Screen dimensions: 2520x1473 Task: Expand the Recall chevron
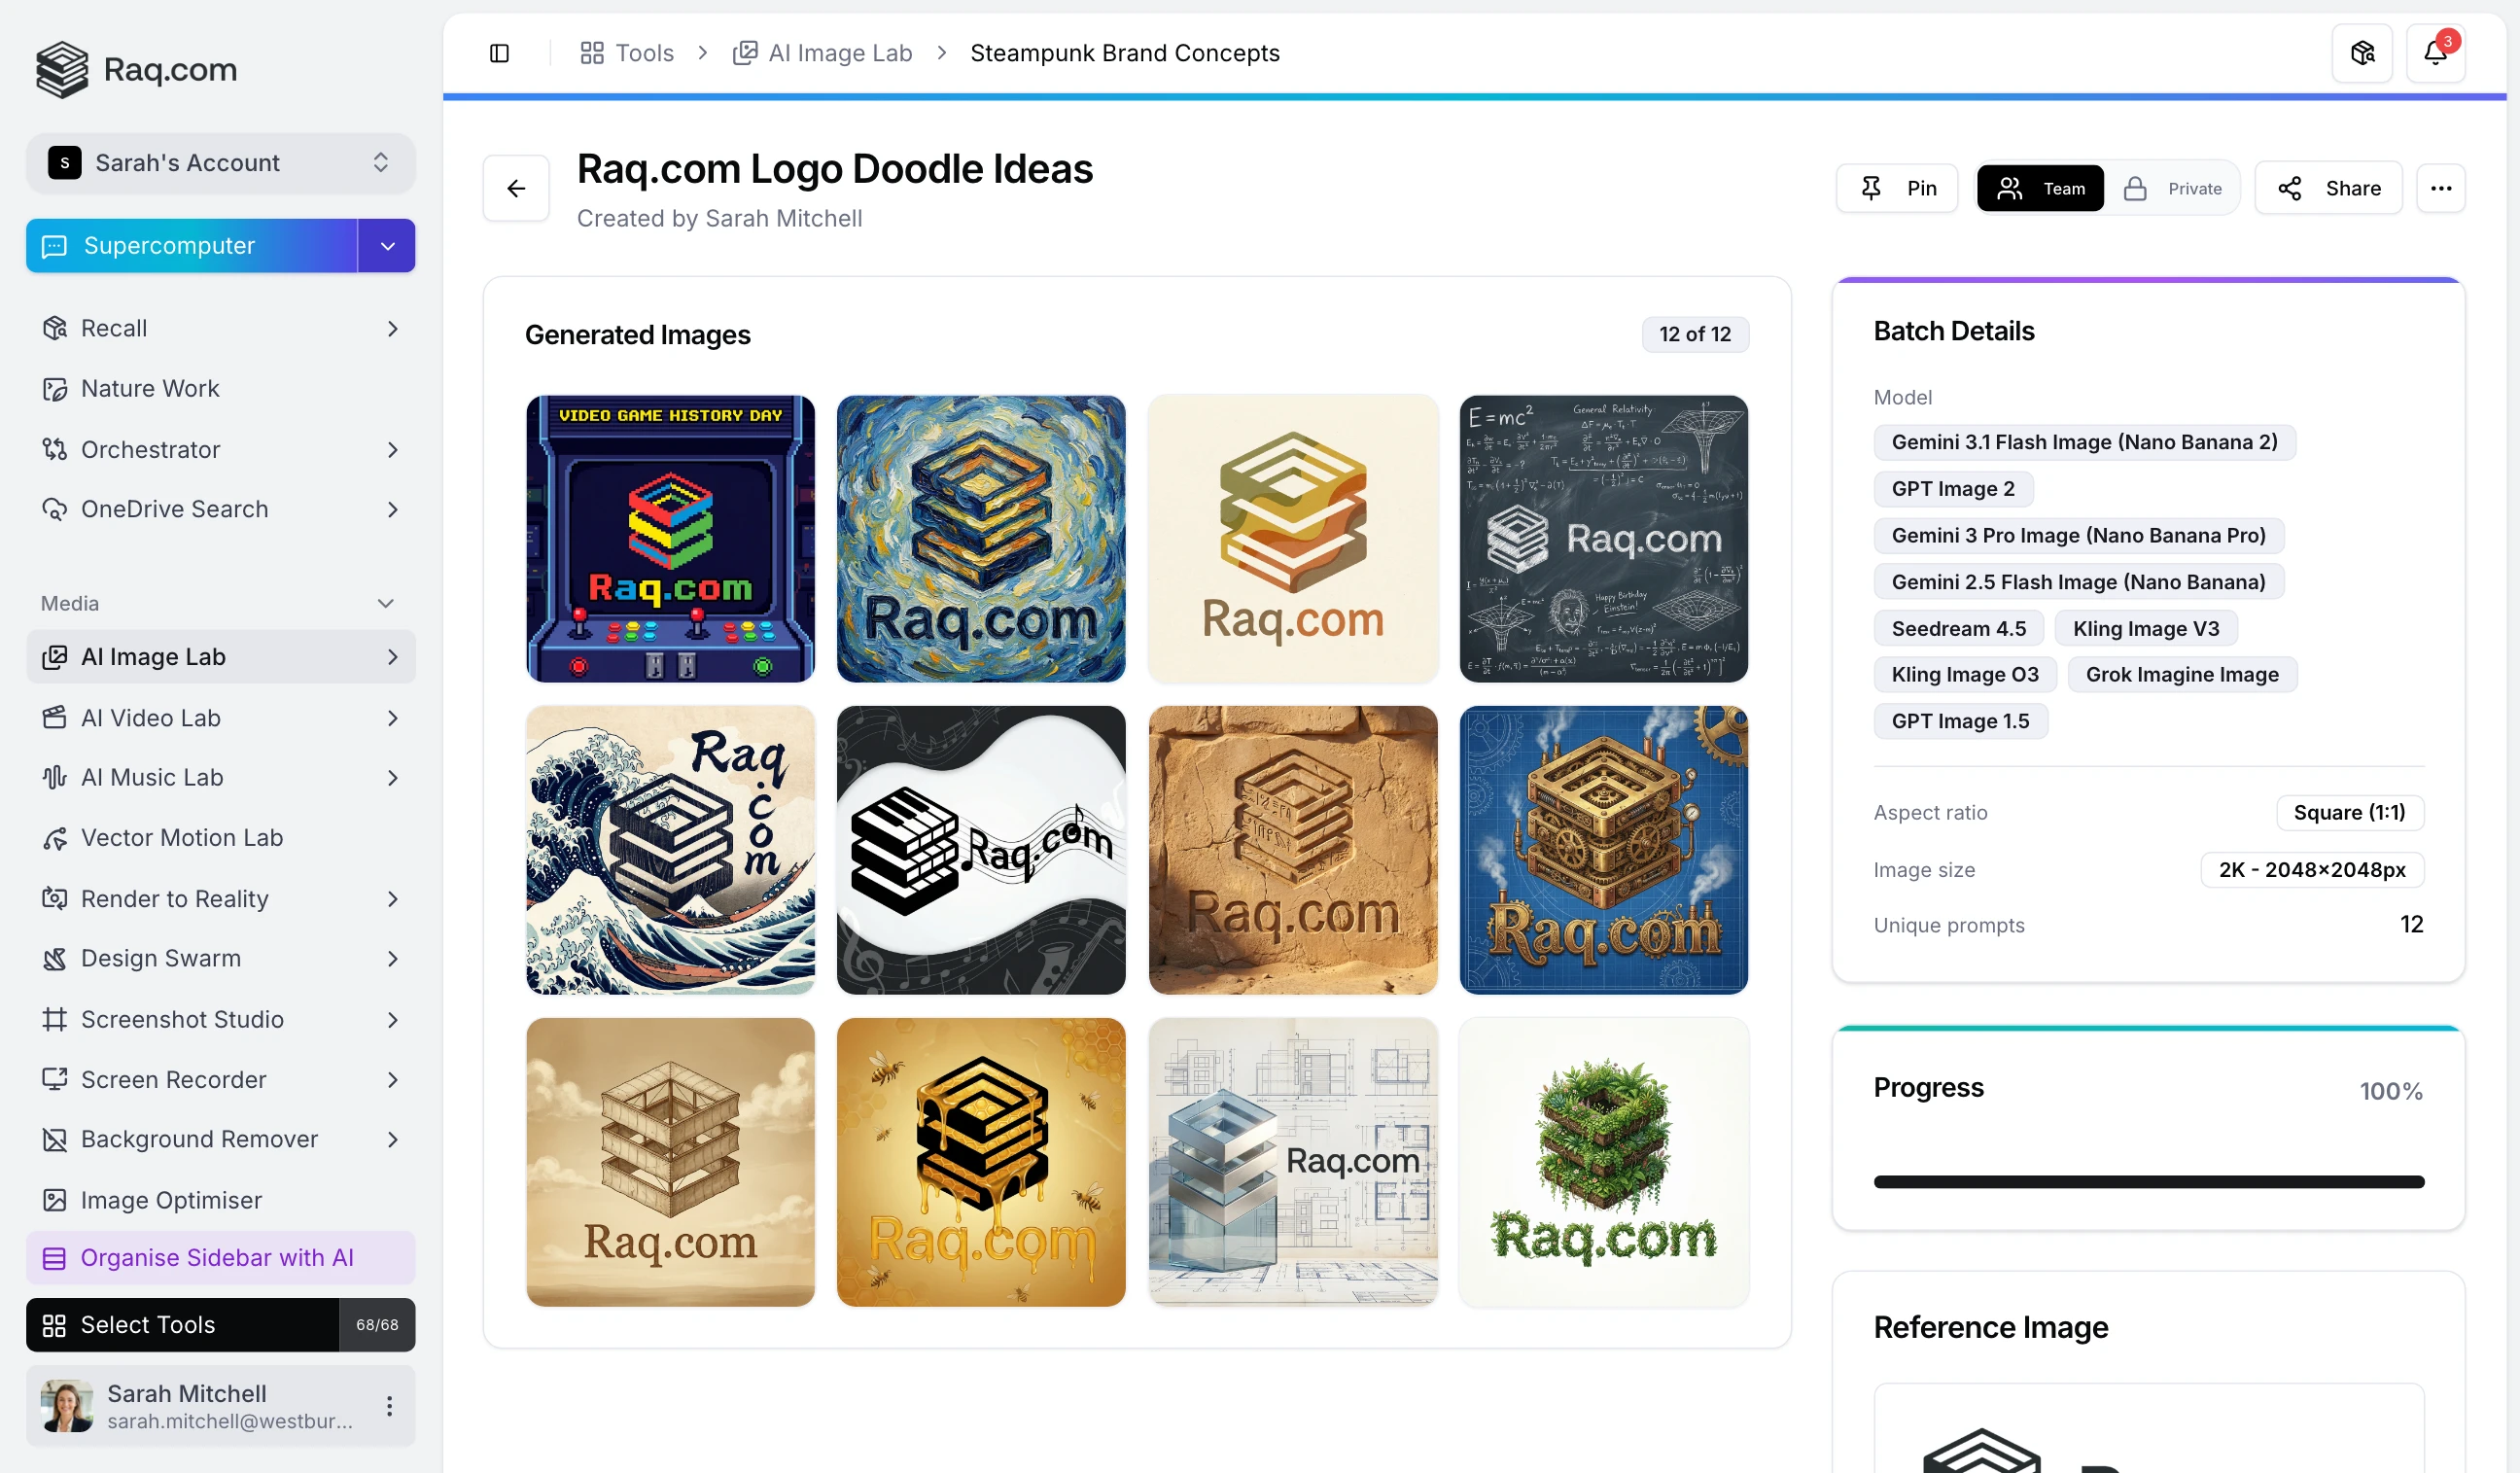(392, 329)
